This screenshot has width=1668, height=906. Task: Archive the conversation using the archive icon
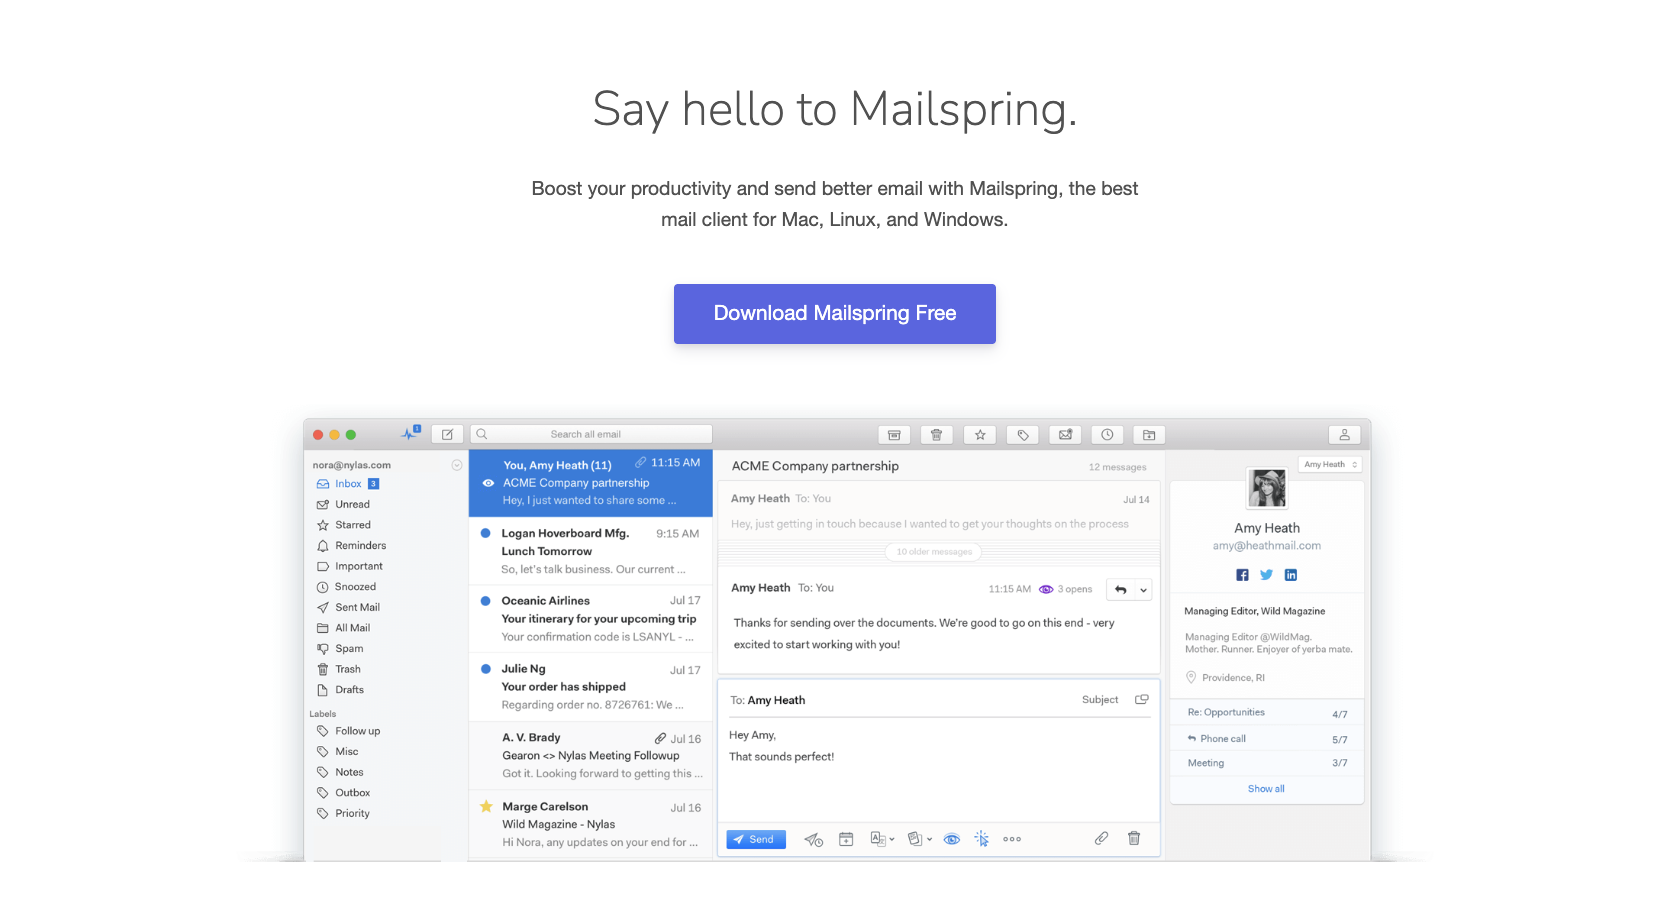(x=894, y=434)
